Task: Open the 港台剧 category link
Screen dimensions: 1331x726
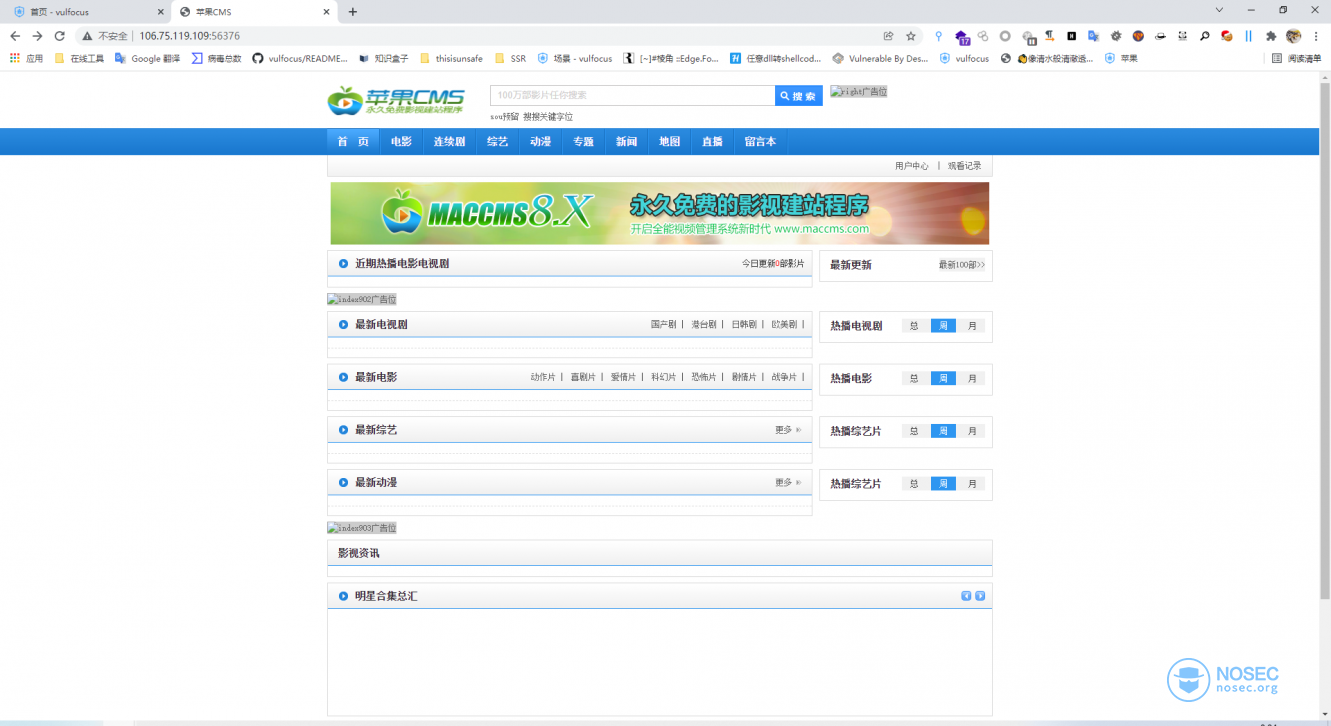Action: pos(704,325)
